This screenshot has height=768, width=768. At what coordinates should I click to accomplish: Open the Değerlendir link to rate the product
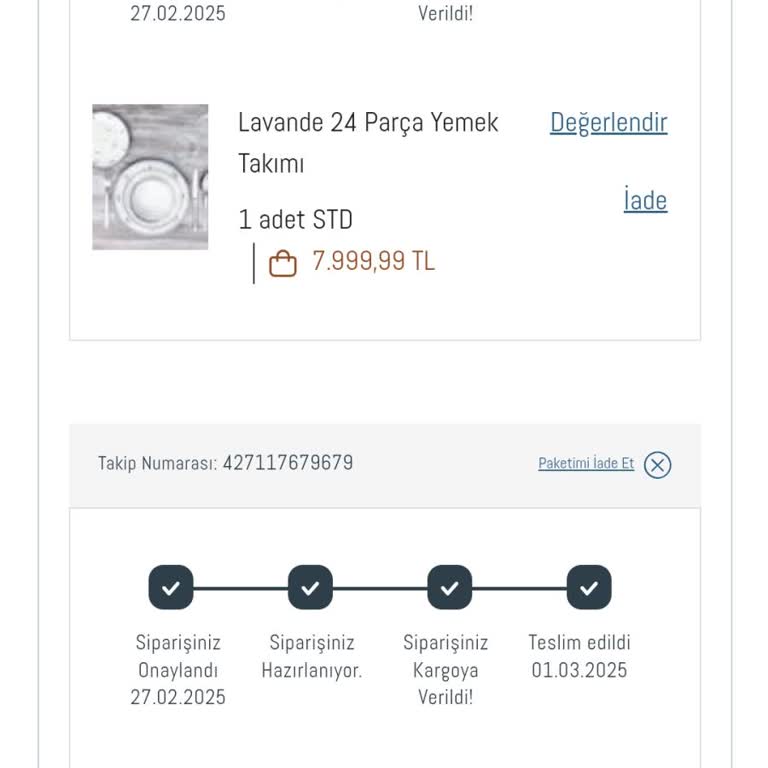tap(608, 123)
